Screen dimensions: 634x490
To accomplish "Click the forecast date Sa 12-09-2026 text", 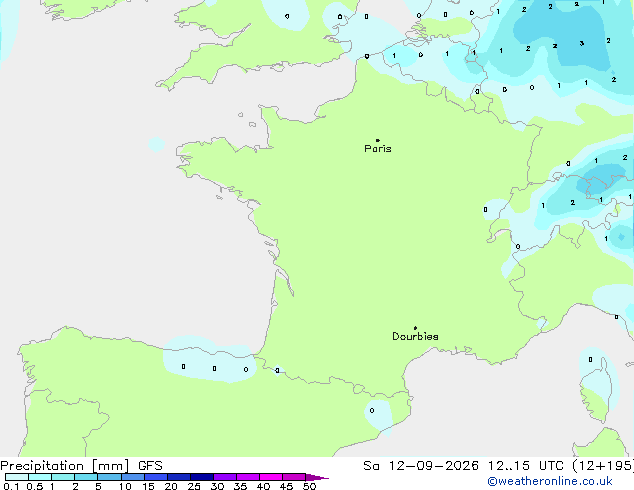I will point(421,466).
